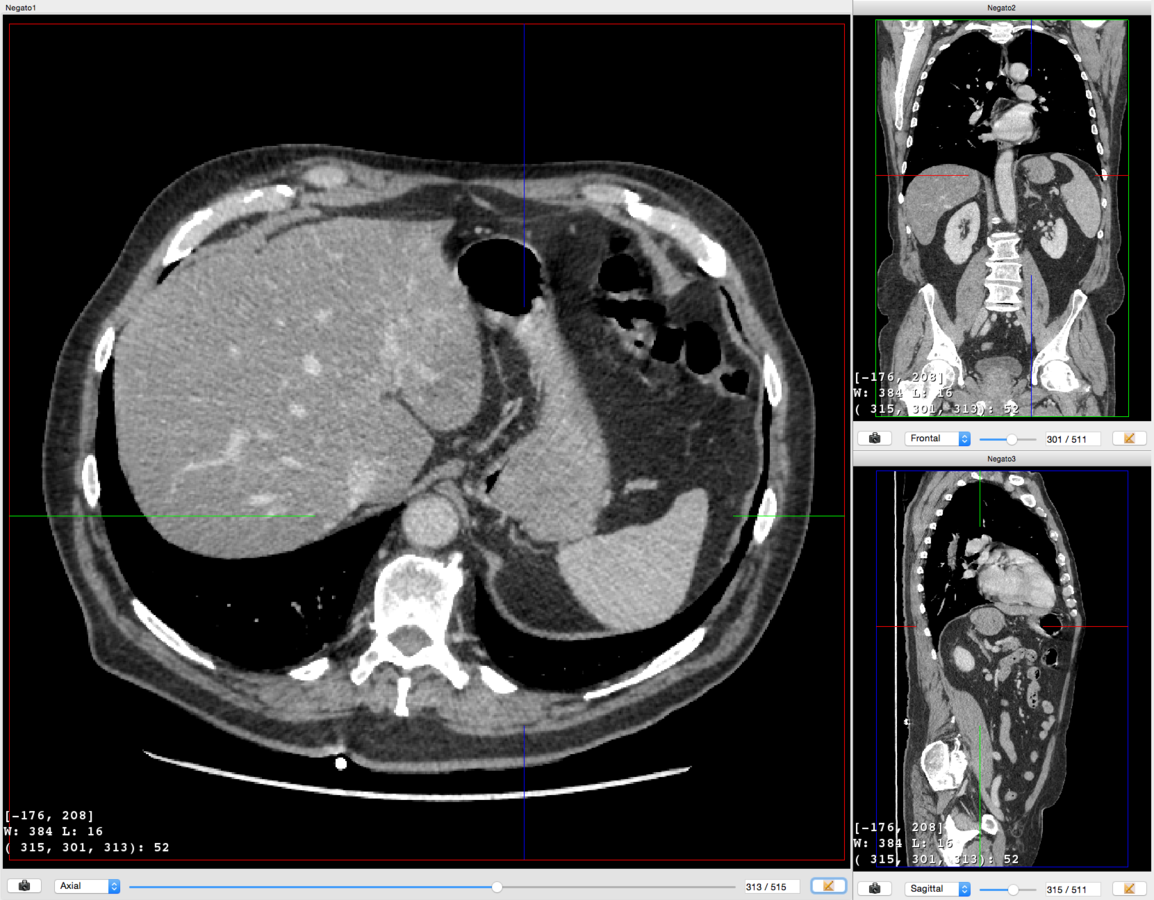Click the orange tool button beside 301 / 511

1129,439
